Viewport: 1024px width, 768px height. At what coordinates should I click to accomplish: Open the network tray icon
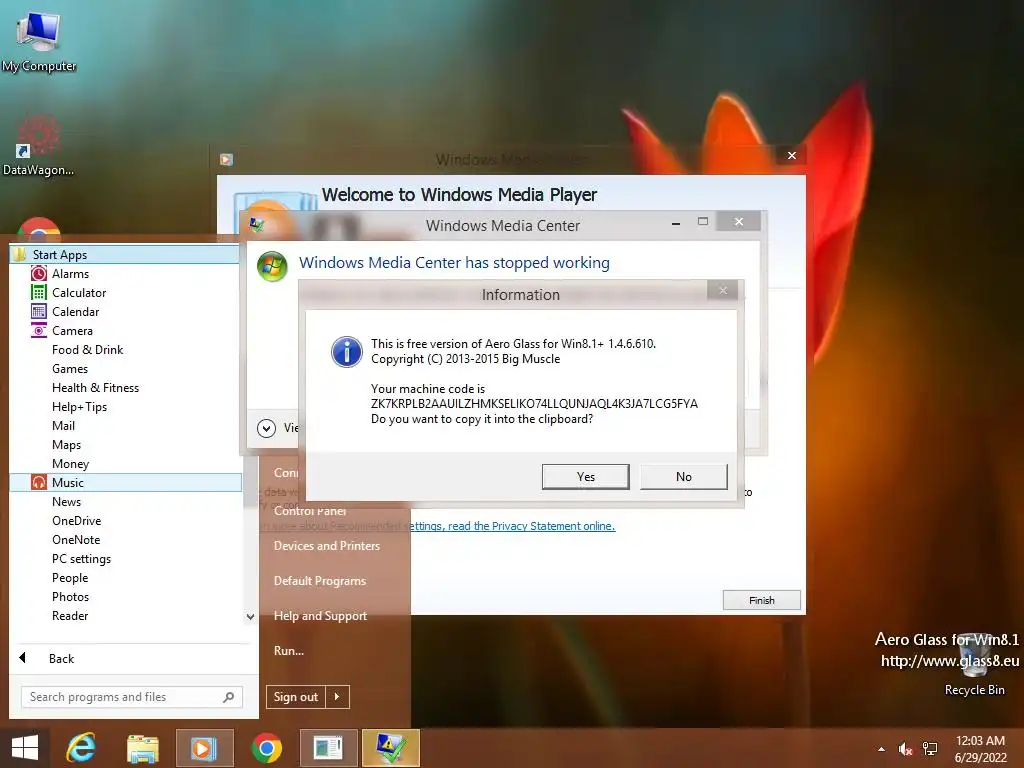click(930, 749)
